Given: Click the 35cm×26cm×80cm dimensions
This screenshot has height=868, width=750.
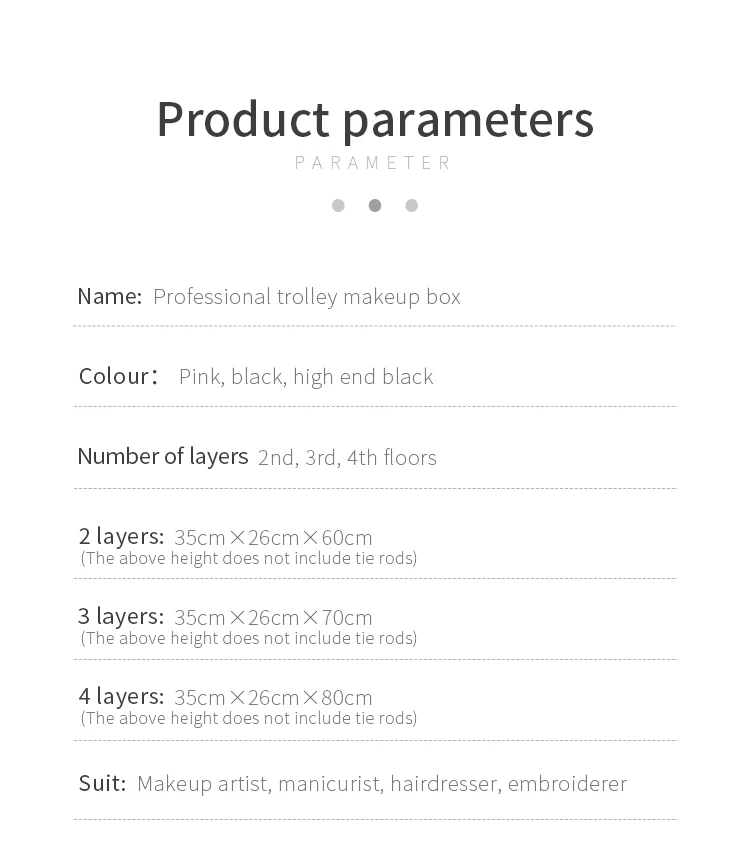Looking at the screenshot, I should pyautogui.click(x=273, y=698).
